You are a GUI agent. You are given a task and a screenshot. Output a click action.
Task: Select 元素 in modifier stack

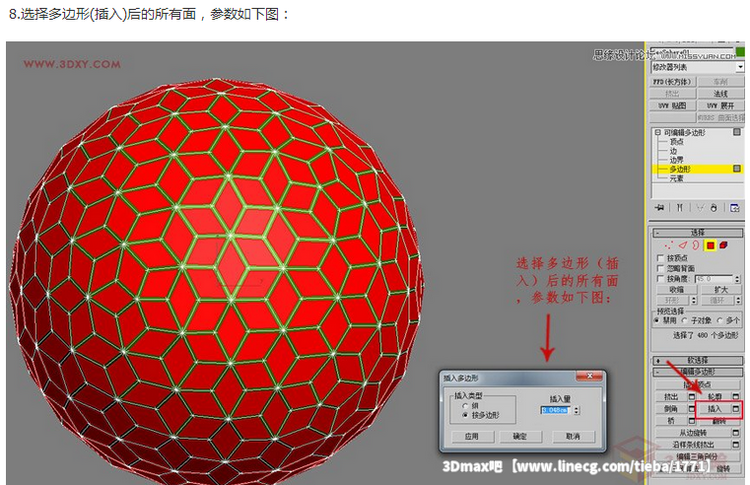676,178
